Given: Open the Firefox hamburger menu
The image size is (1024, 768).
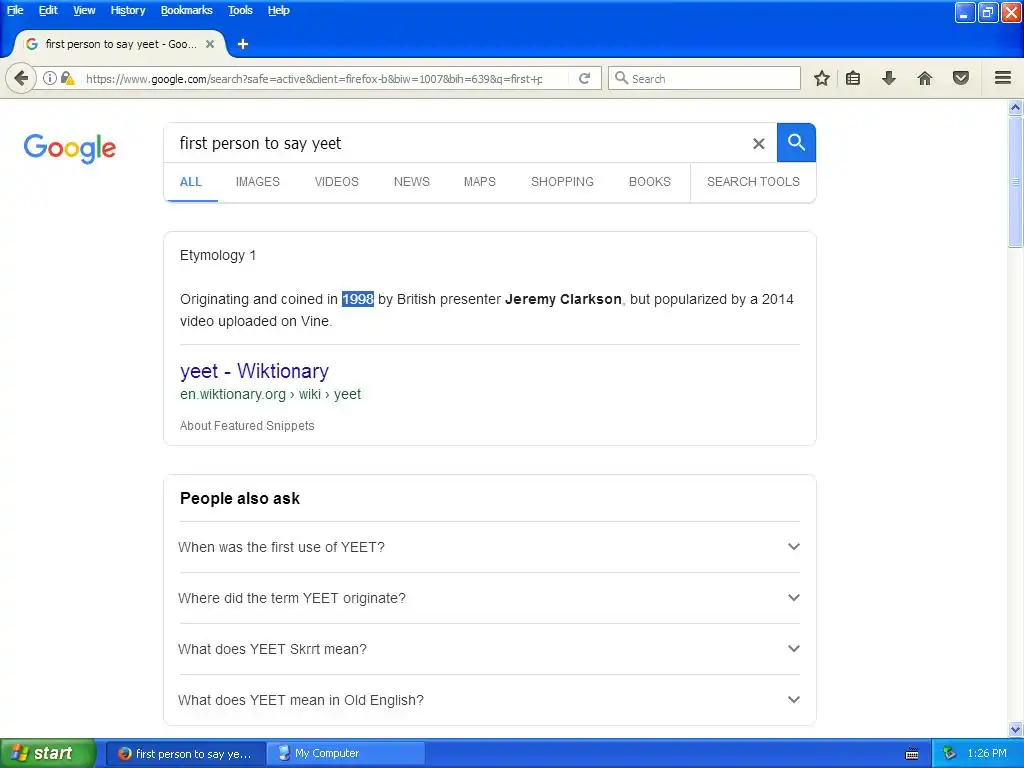Looking at the screenshot, I should [x=1003, y=78].
